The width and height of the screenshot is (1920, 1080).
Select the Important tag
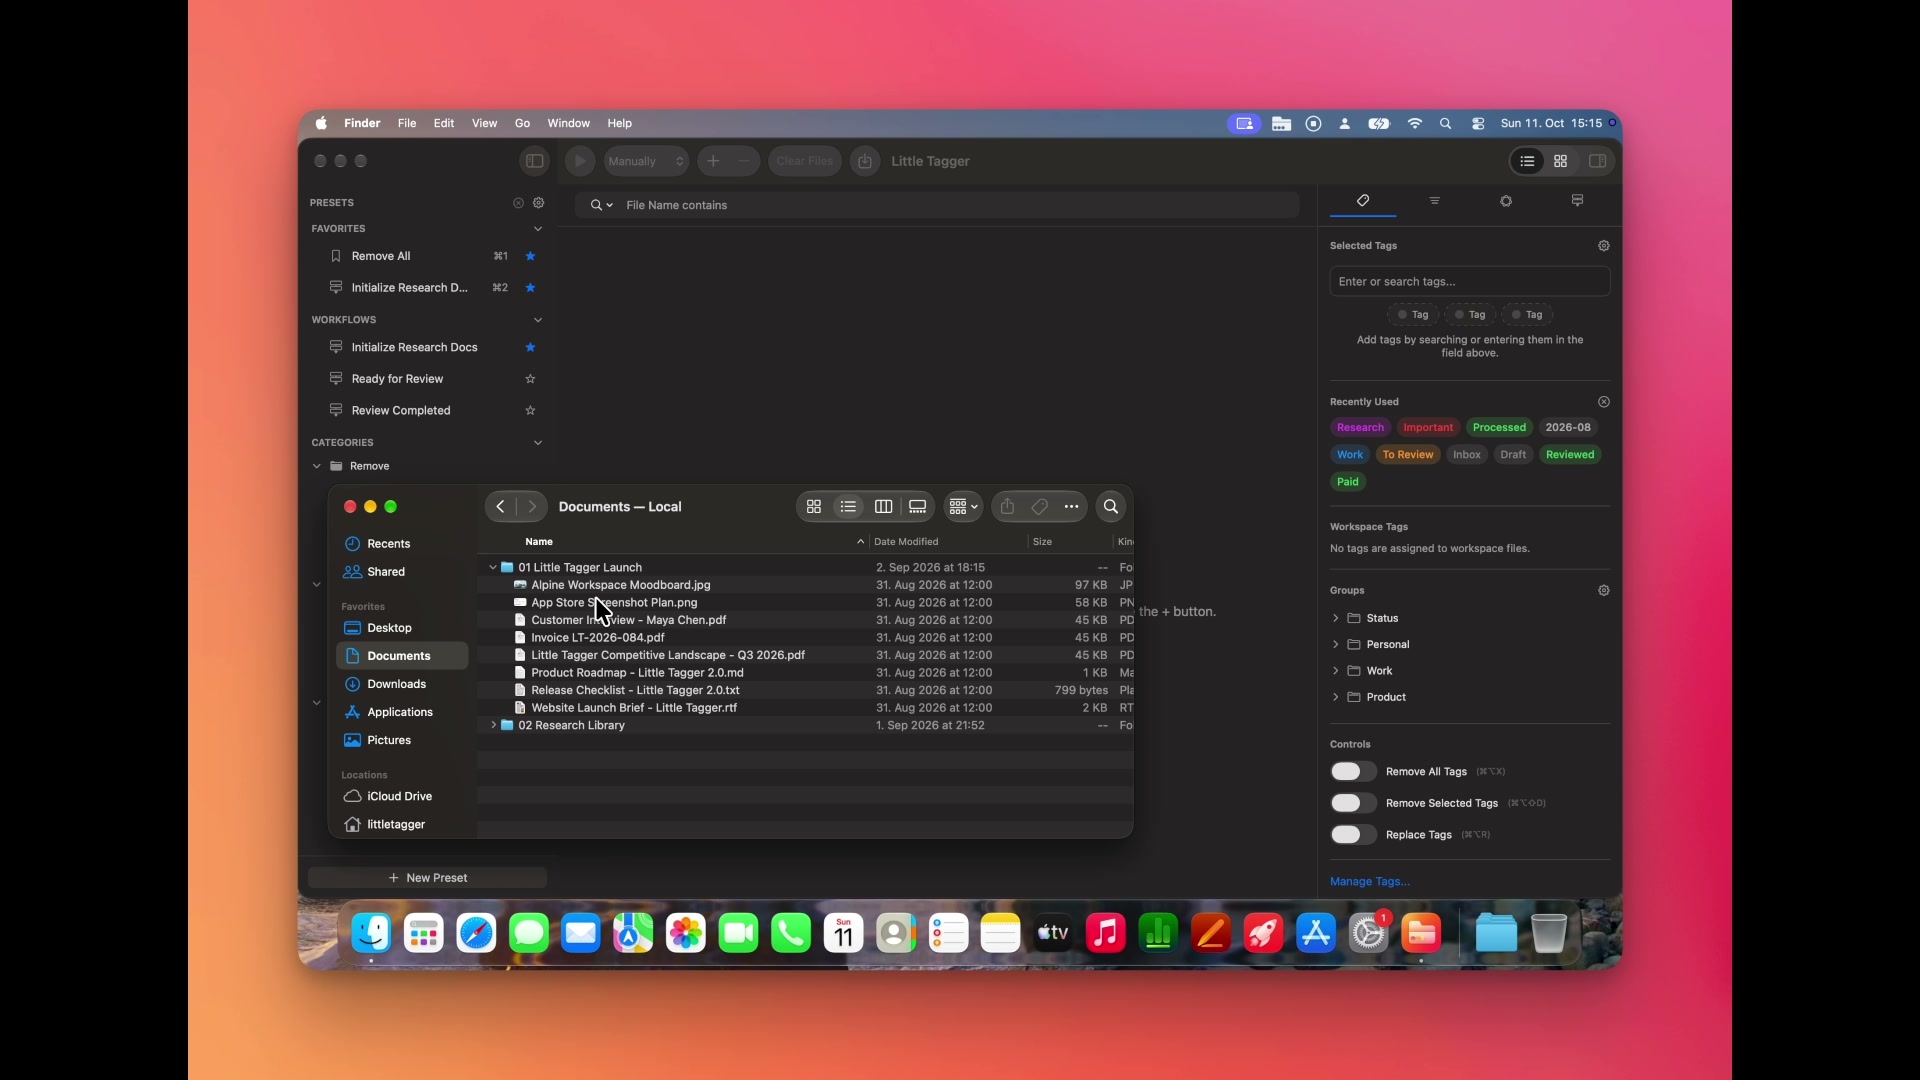pyautogui.click(x=1428, y=428)
